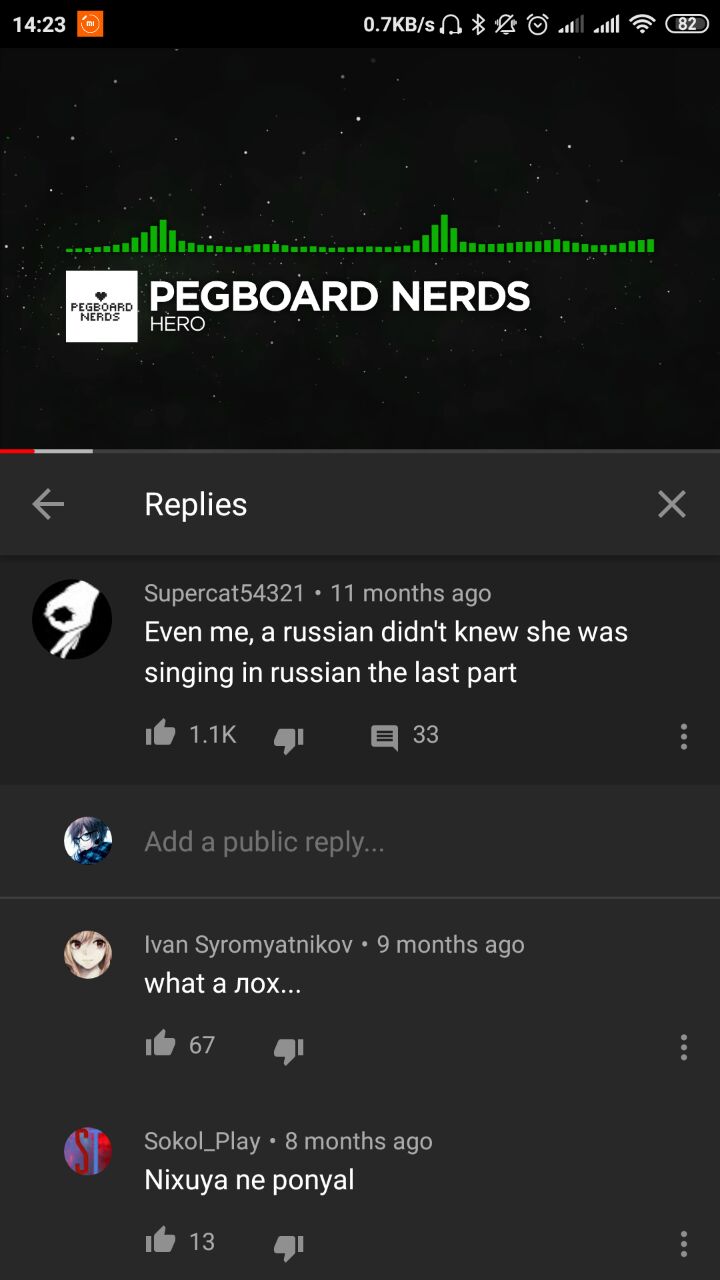The height and width of the screenshot is (1280, 720).
Task: Like Sokol_Play's reply
Action: (160, 1241)
